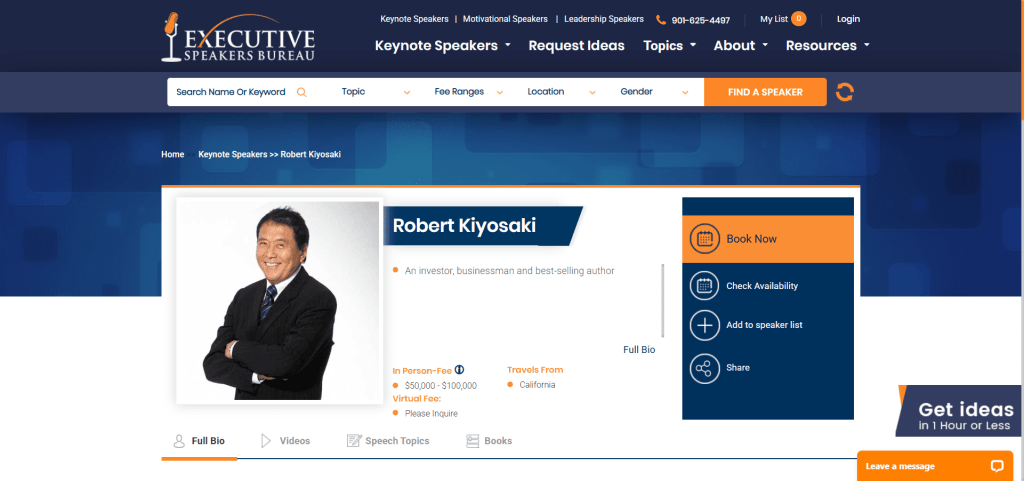Click the Executive Speakers Bureau logo
1024x481 pixels.
tap(238, 37)
